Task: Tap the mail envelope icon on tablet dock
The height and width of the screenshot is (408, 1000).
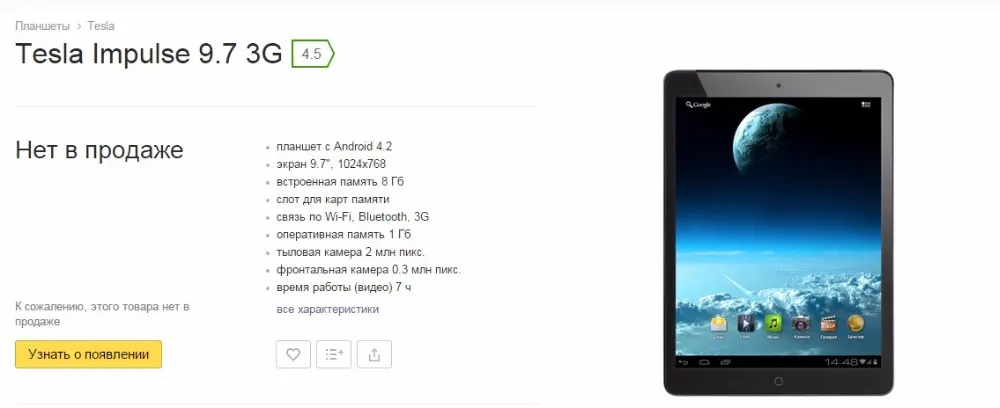Action: point(718,324)
